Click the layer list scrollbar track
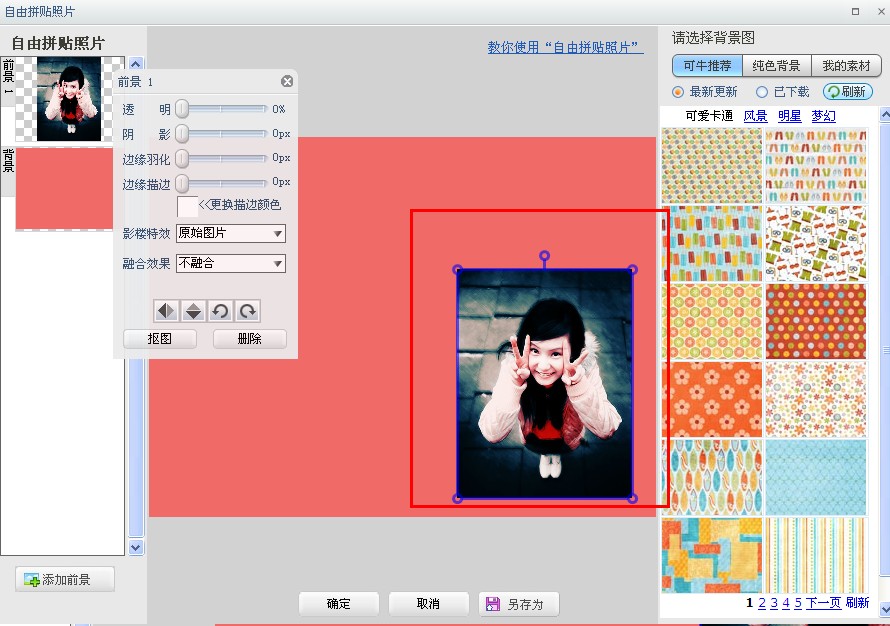This screenshot has width=890, height=626. (x=136, y=446)
